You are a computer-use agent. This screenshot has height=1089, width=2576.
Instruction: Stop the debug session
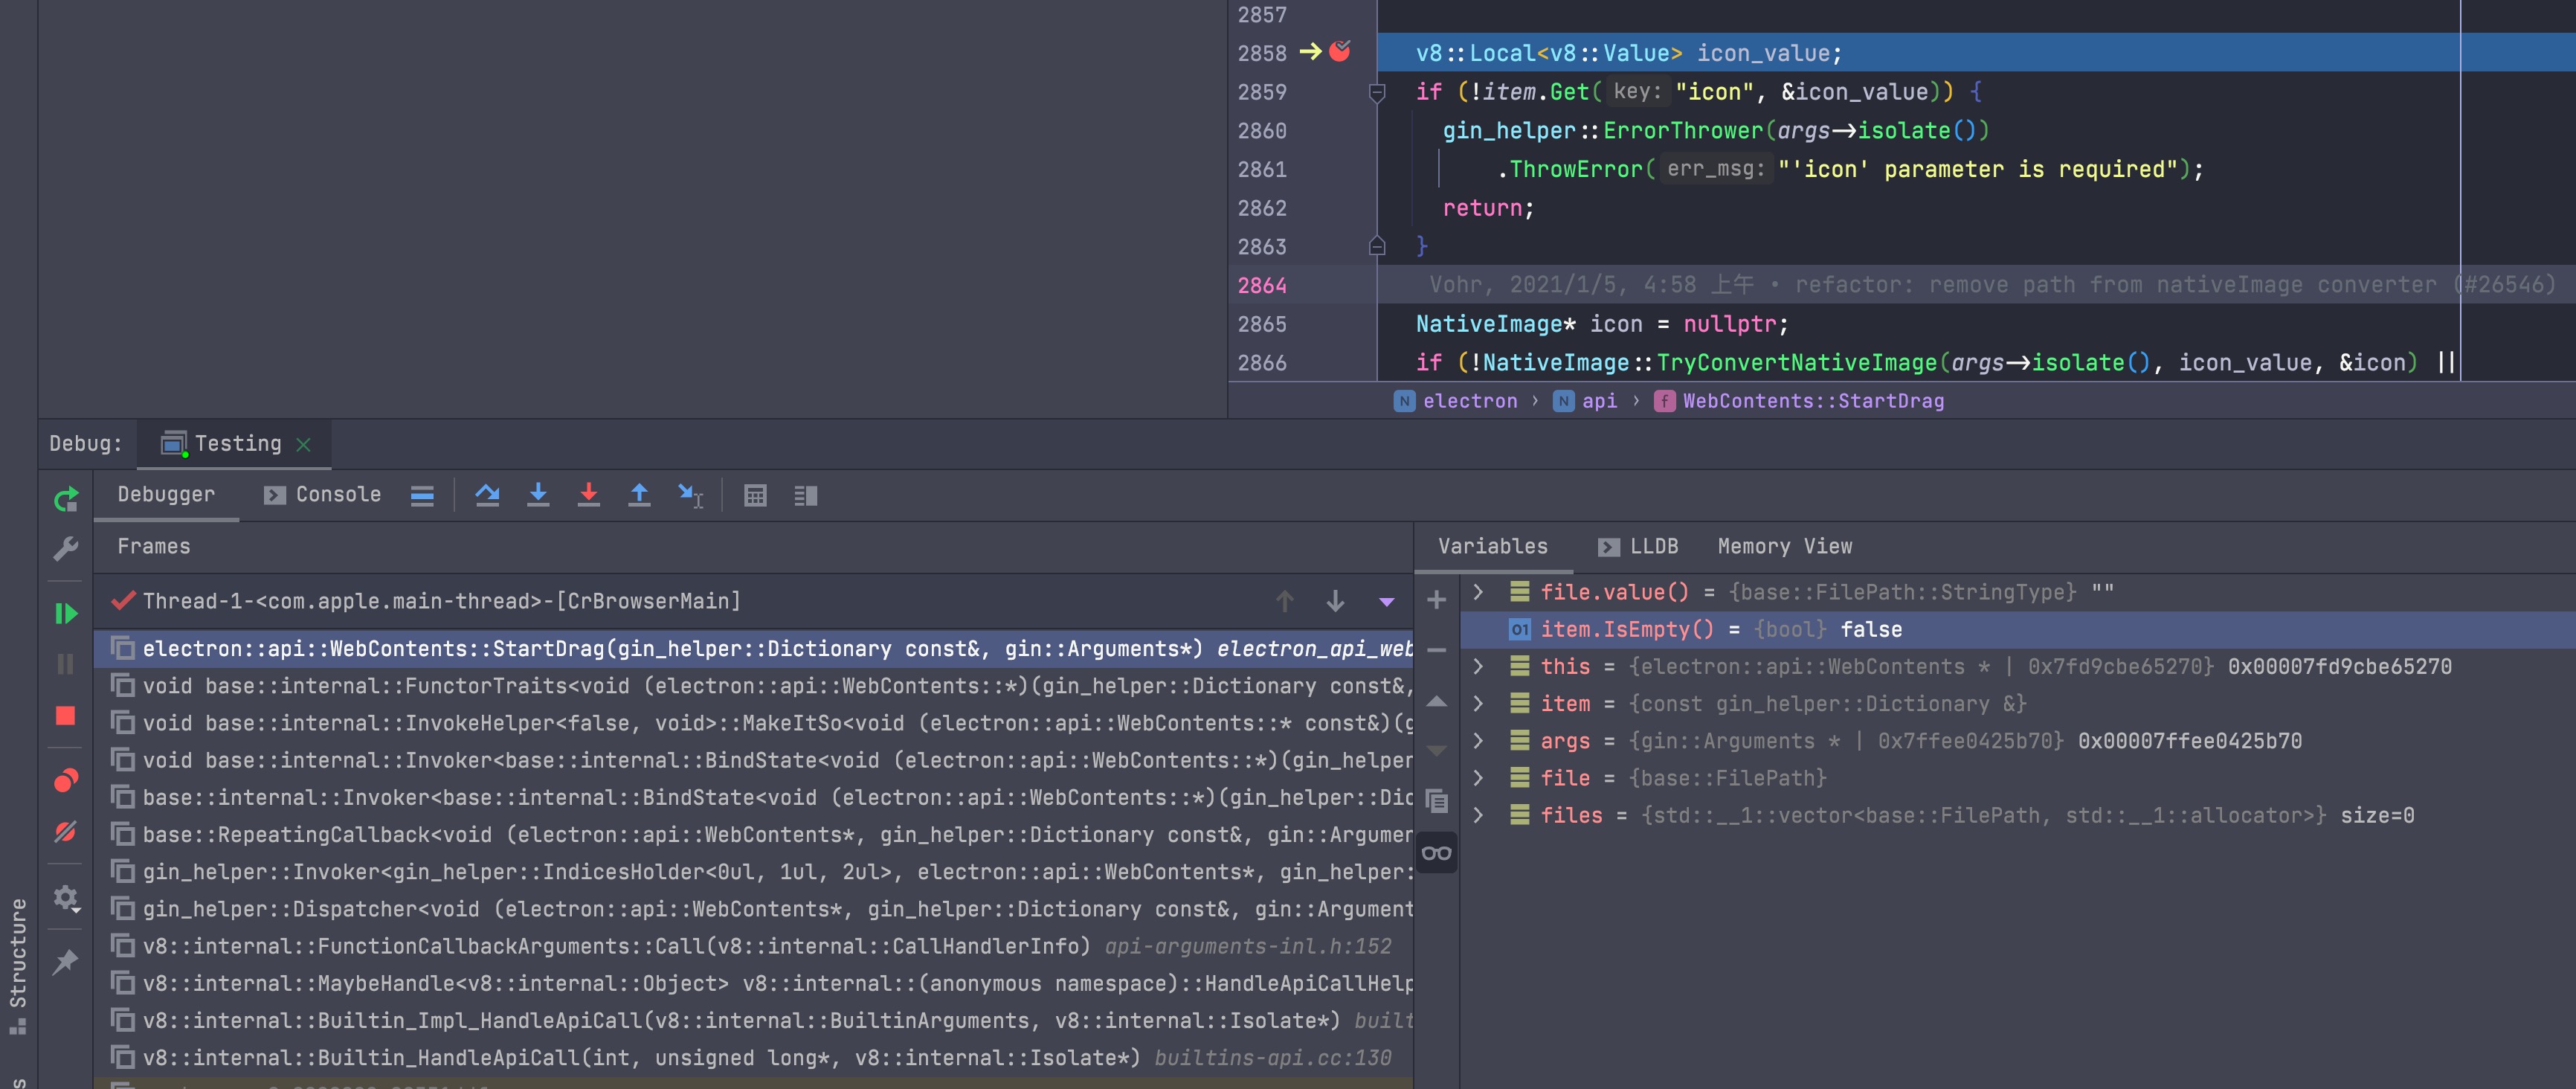[x=66, y=716]
